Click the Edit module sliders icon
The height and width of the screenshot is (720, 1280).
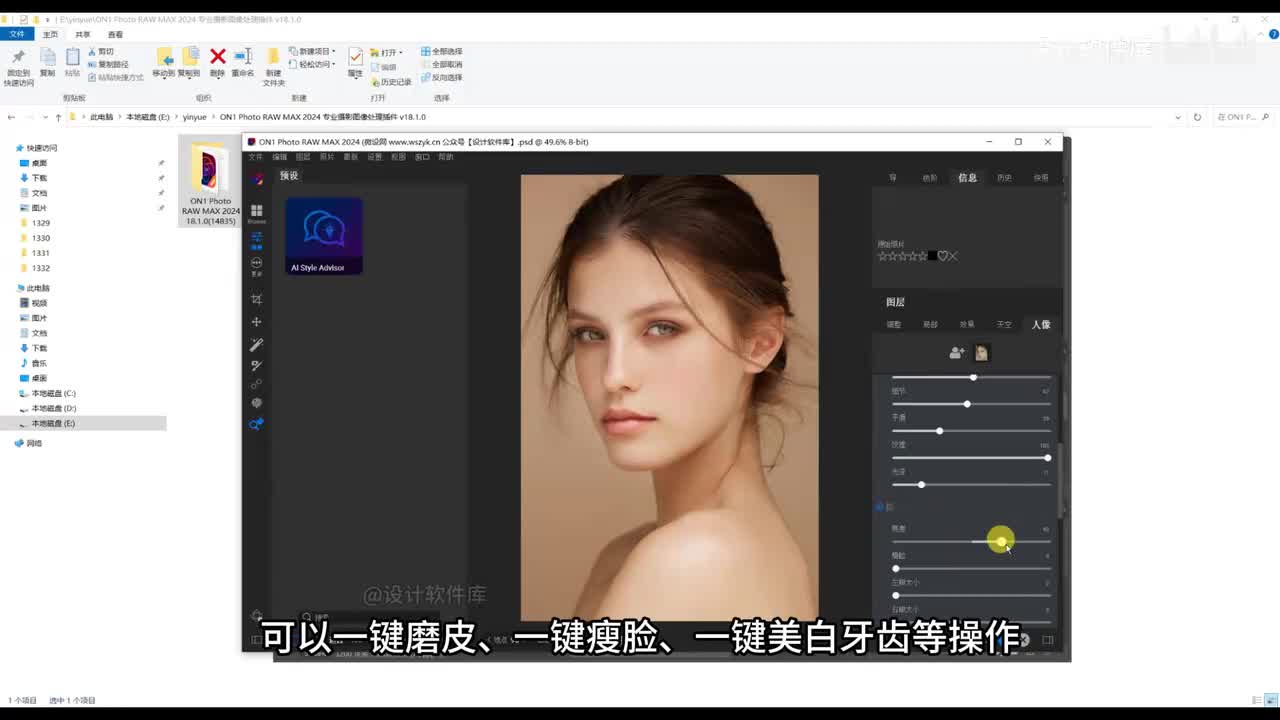[256, 238]
